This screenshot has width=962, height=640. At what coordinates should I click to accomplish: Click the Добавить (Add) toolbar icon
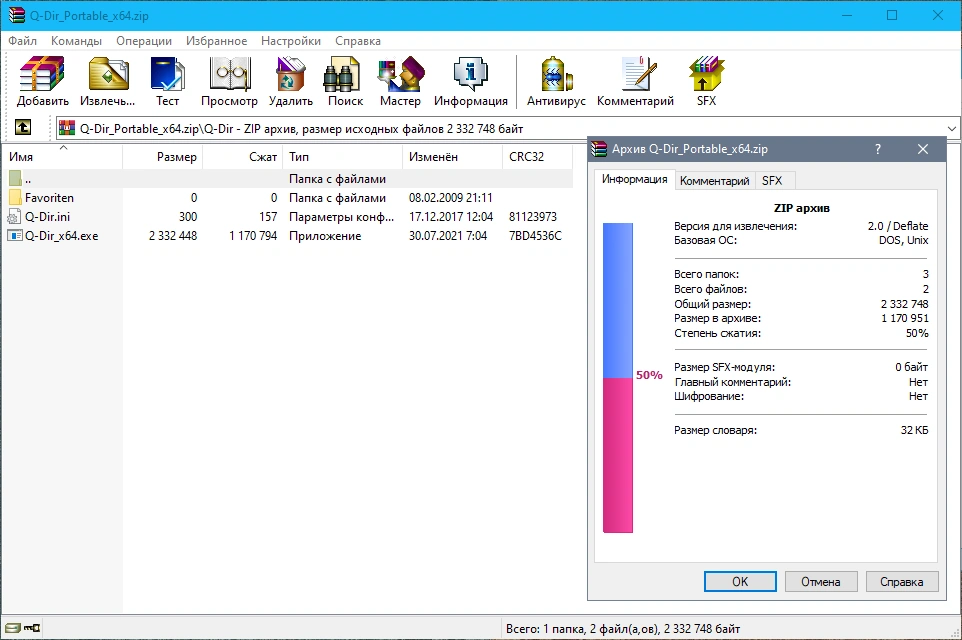click(x=42, y=82)
